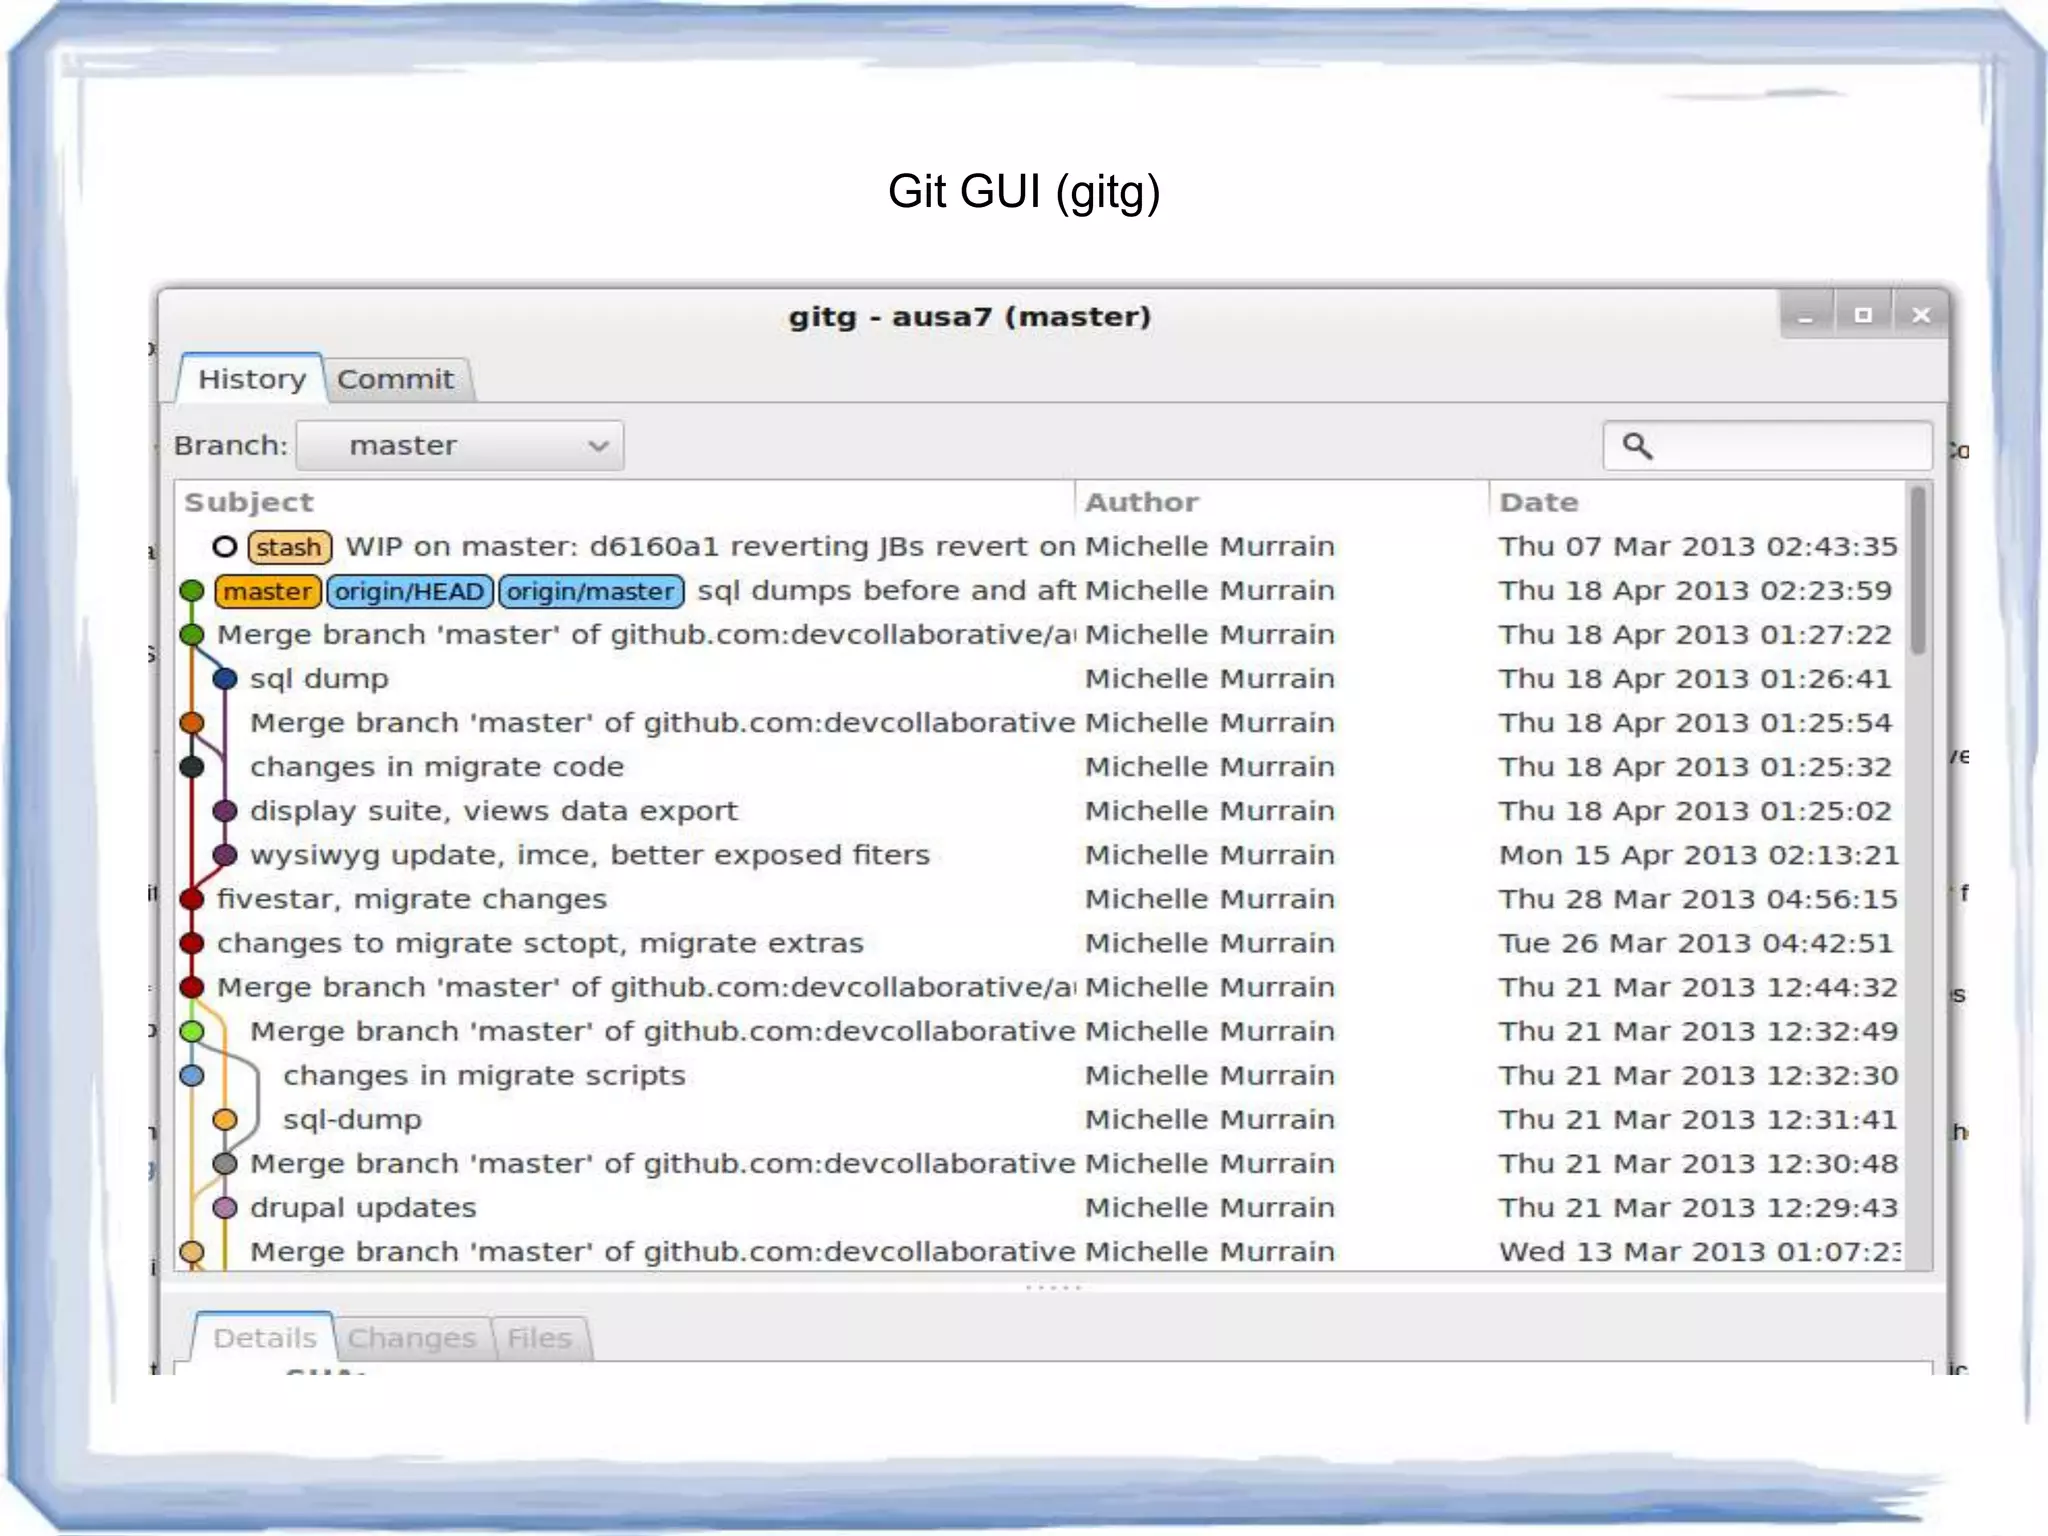Click the pane divider handle dots
The width and height of the screenshot is (2048, 1536).
[x=1053, y=1287]
